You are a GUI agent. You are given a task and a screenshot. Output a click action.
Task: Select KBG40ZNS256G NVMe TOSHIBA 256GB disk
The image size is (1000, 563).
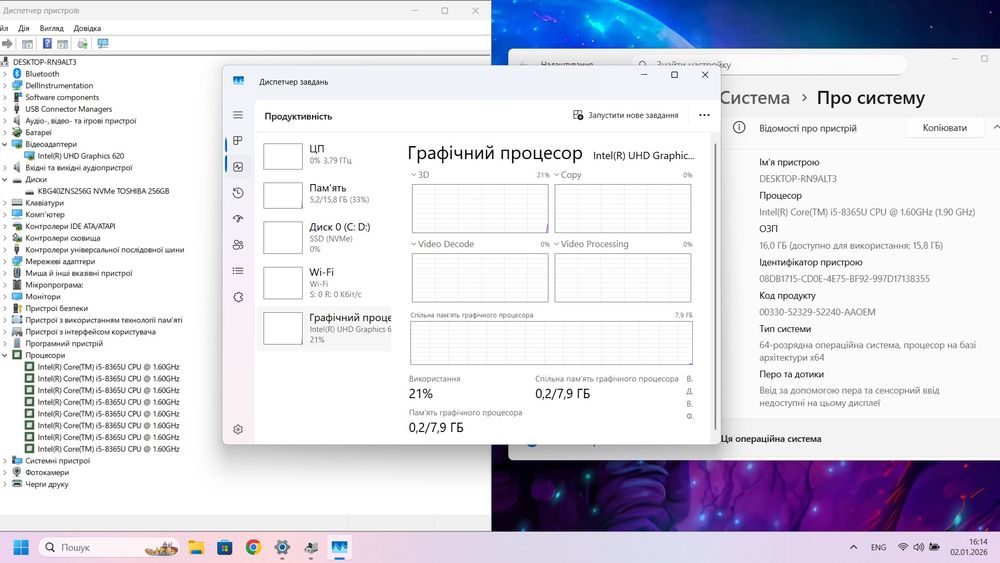point(103,191)
